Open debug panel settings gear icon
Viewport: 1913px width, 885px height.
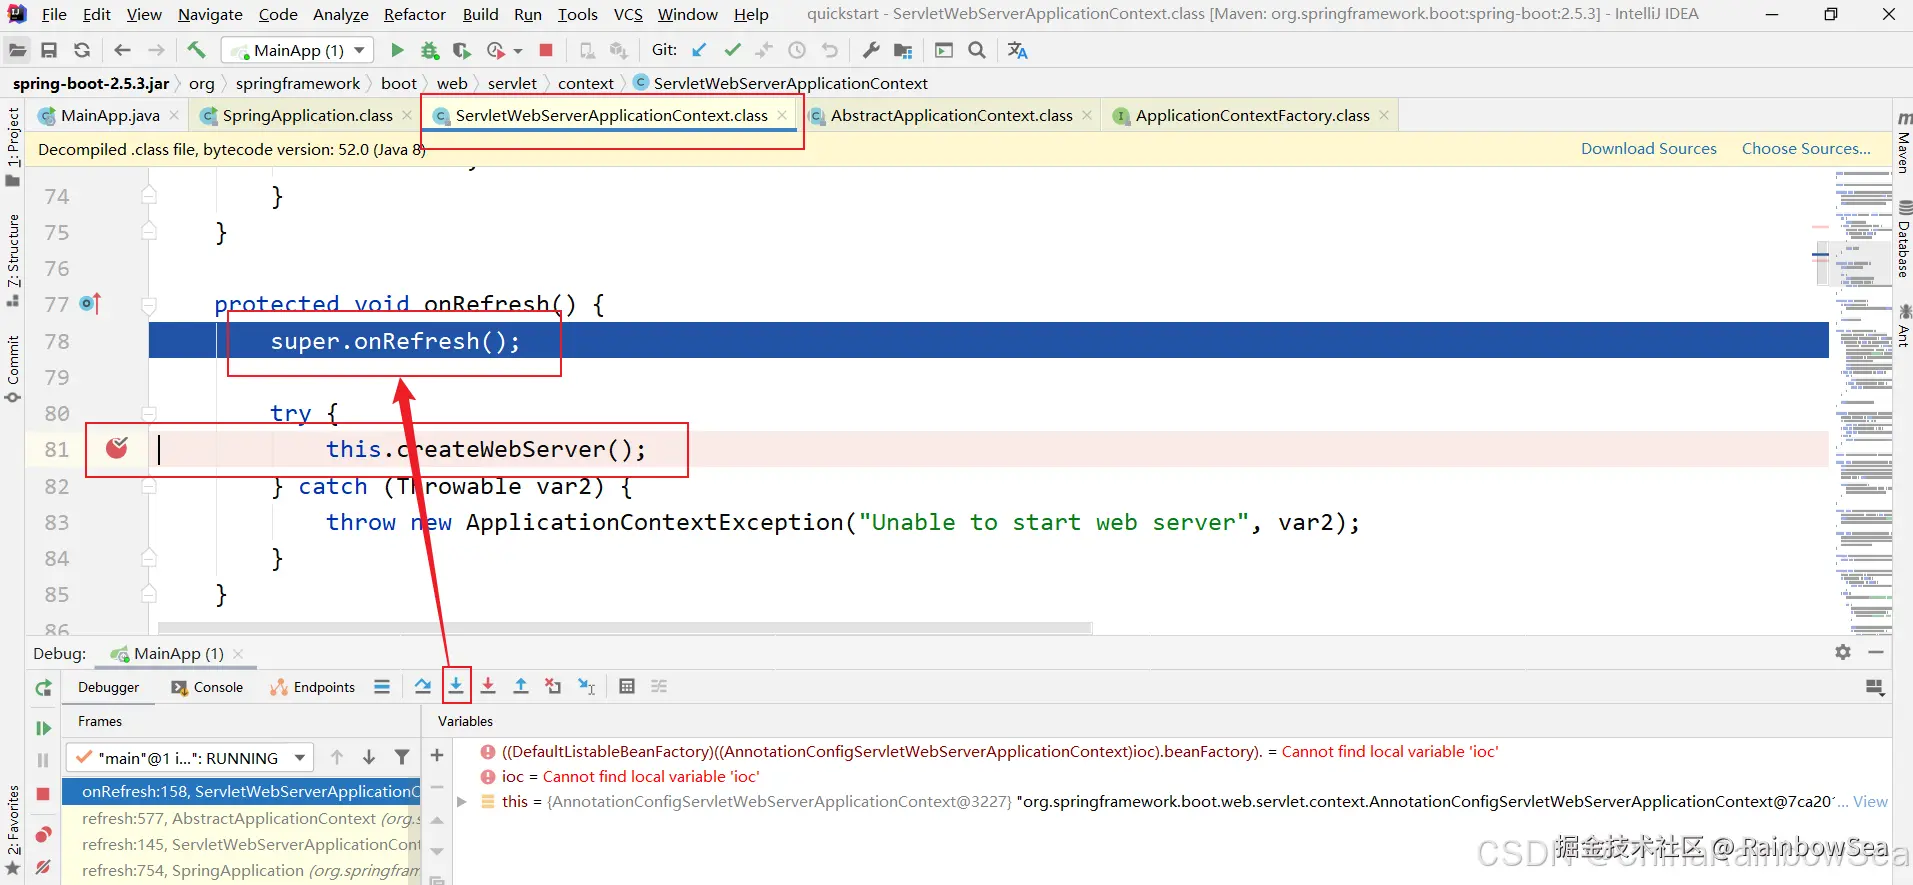tap(1843, 652)
